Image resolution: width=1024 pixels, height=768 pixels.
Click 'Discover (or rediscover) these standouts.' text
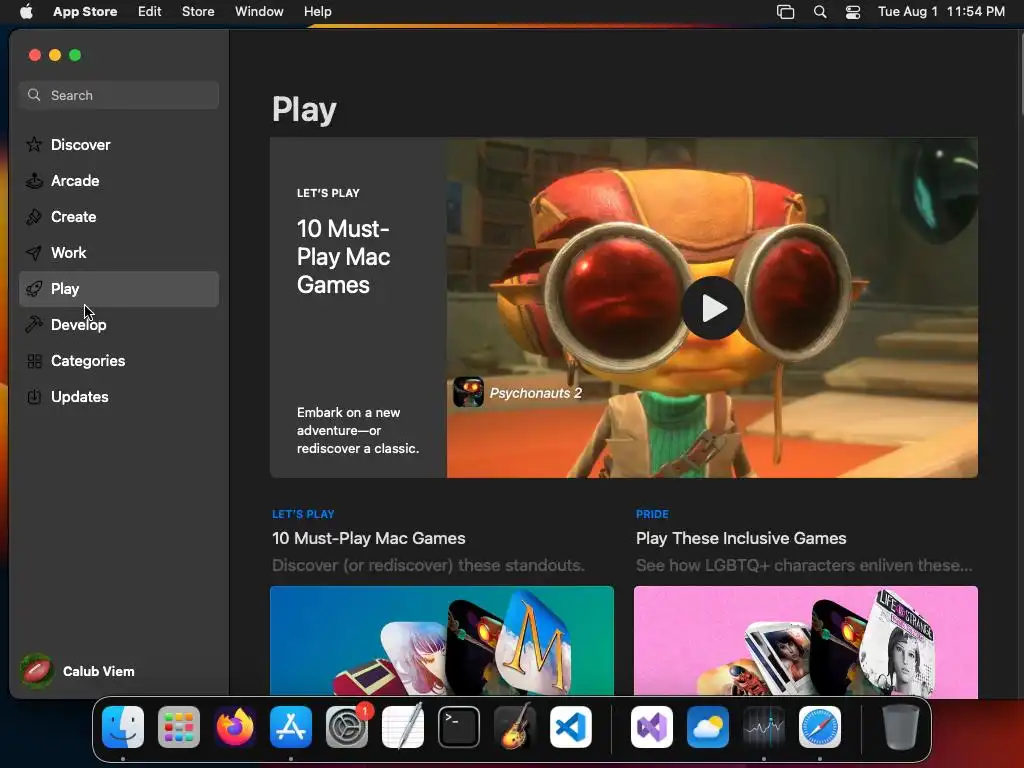click(x=428, y=565)
